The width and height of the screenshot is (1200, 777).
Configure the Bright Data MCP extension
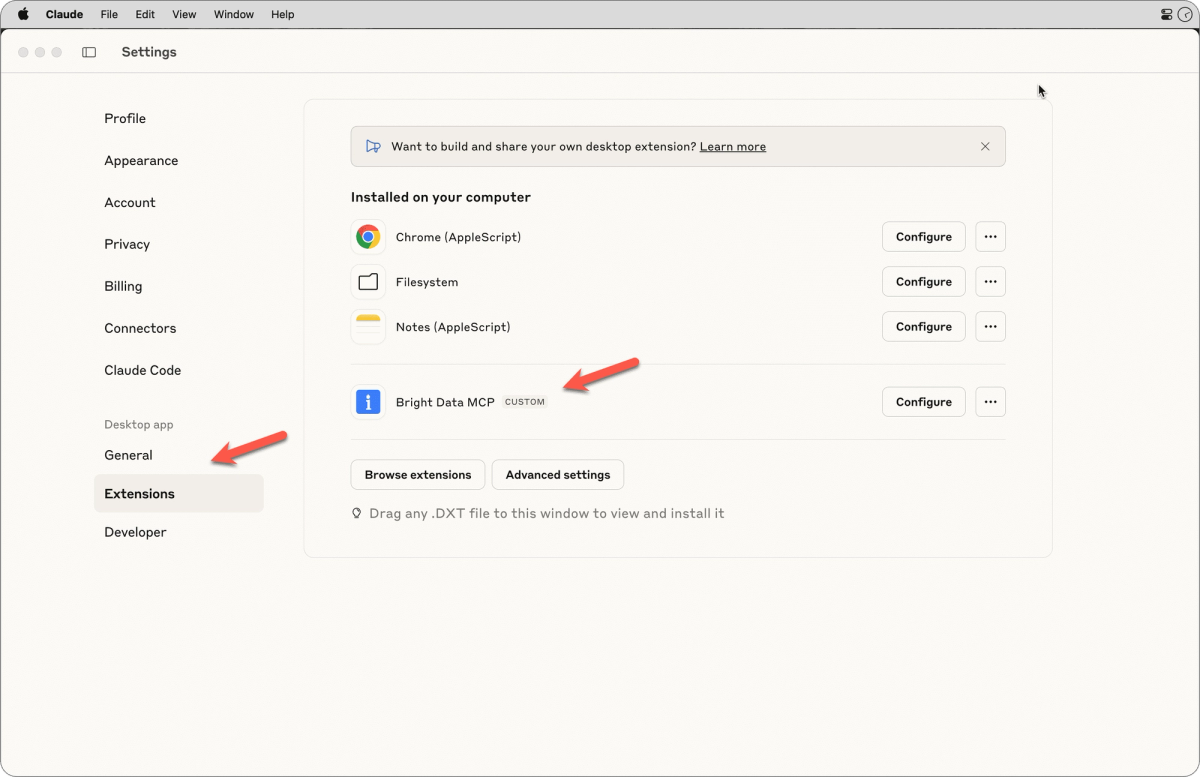click(x=924, y=402)
